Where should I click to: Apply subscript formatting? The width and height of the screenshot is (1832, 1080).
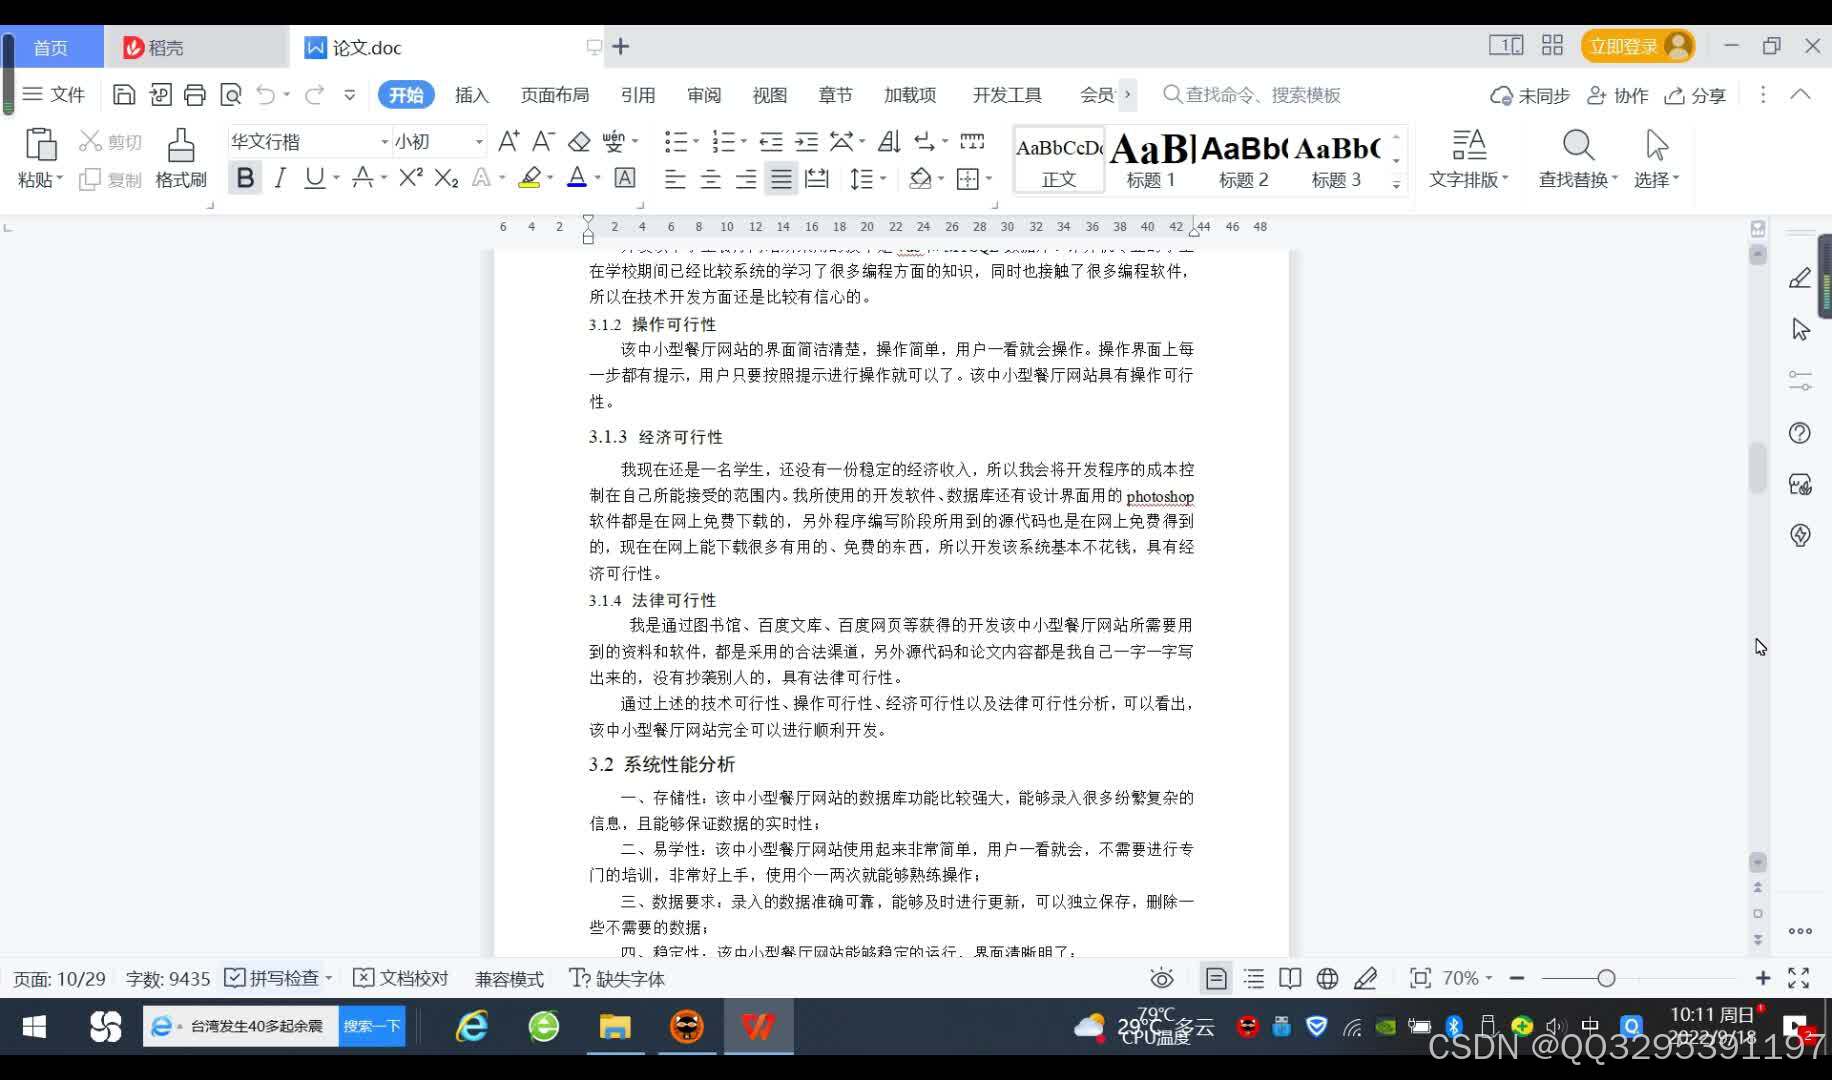pos(446,178)
